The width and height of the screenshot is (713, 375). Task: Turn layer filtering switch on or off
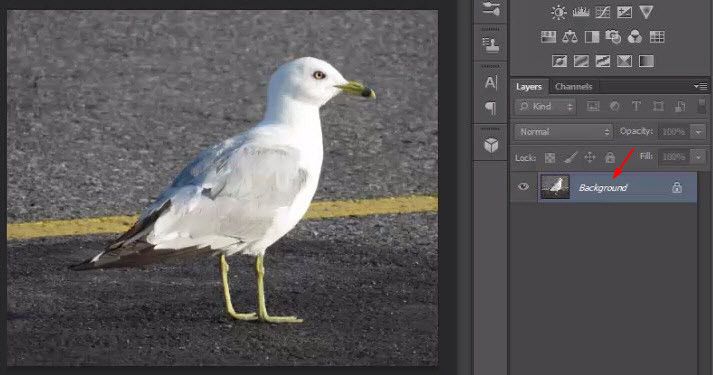(702, 106)
